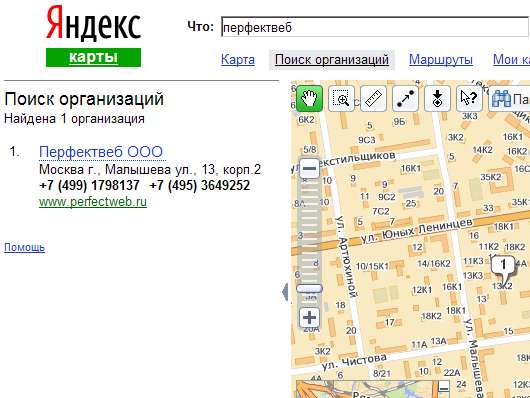Click the zoom slider handle
Viewport: 530px width, 398px height.
coord(309,288)
